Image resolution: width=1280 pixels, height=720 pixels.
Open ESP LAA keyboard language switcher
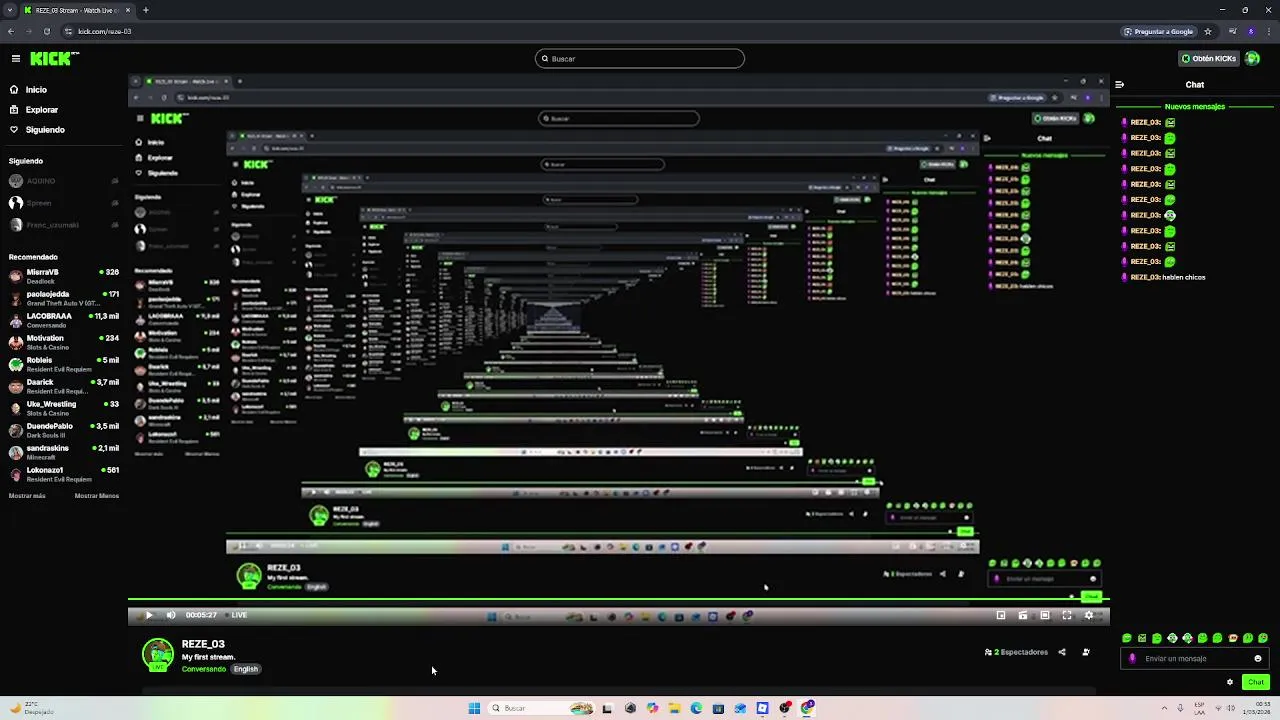pyautogui.click(x=1199, y=708)
